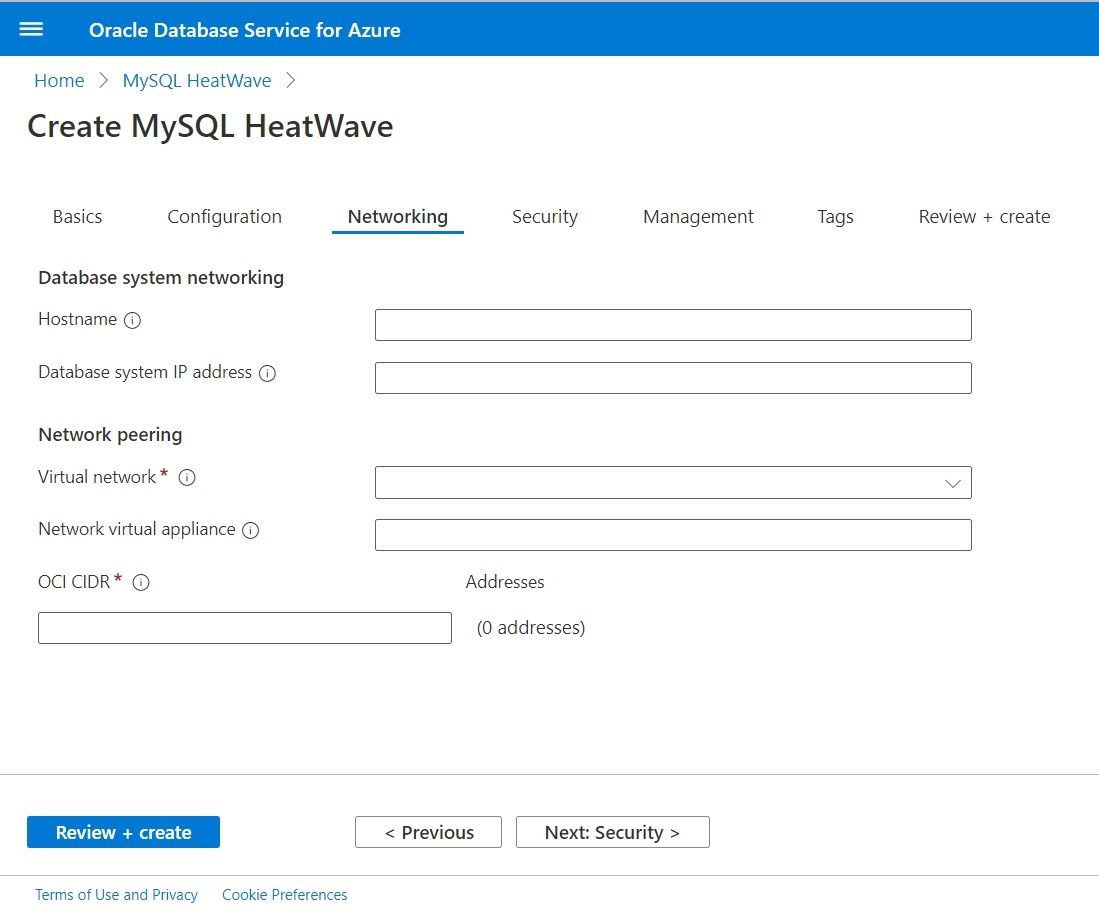Follow the MySQL HeatWave breadcrumb link
This screenshot has height=915, width=1099.
(x=197, y=81)
